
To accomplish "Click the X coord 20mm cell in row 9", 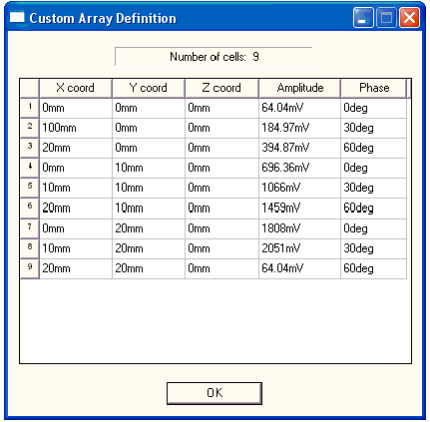I will coord(76,269).
